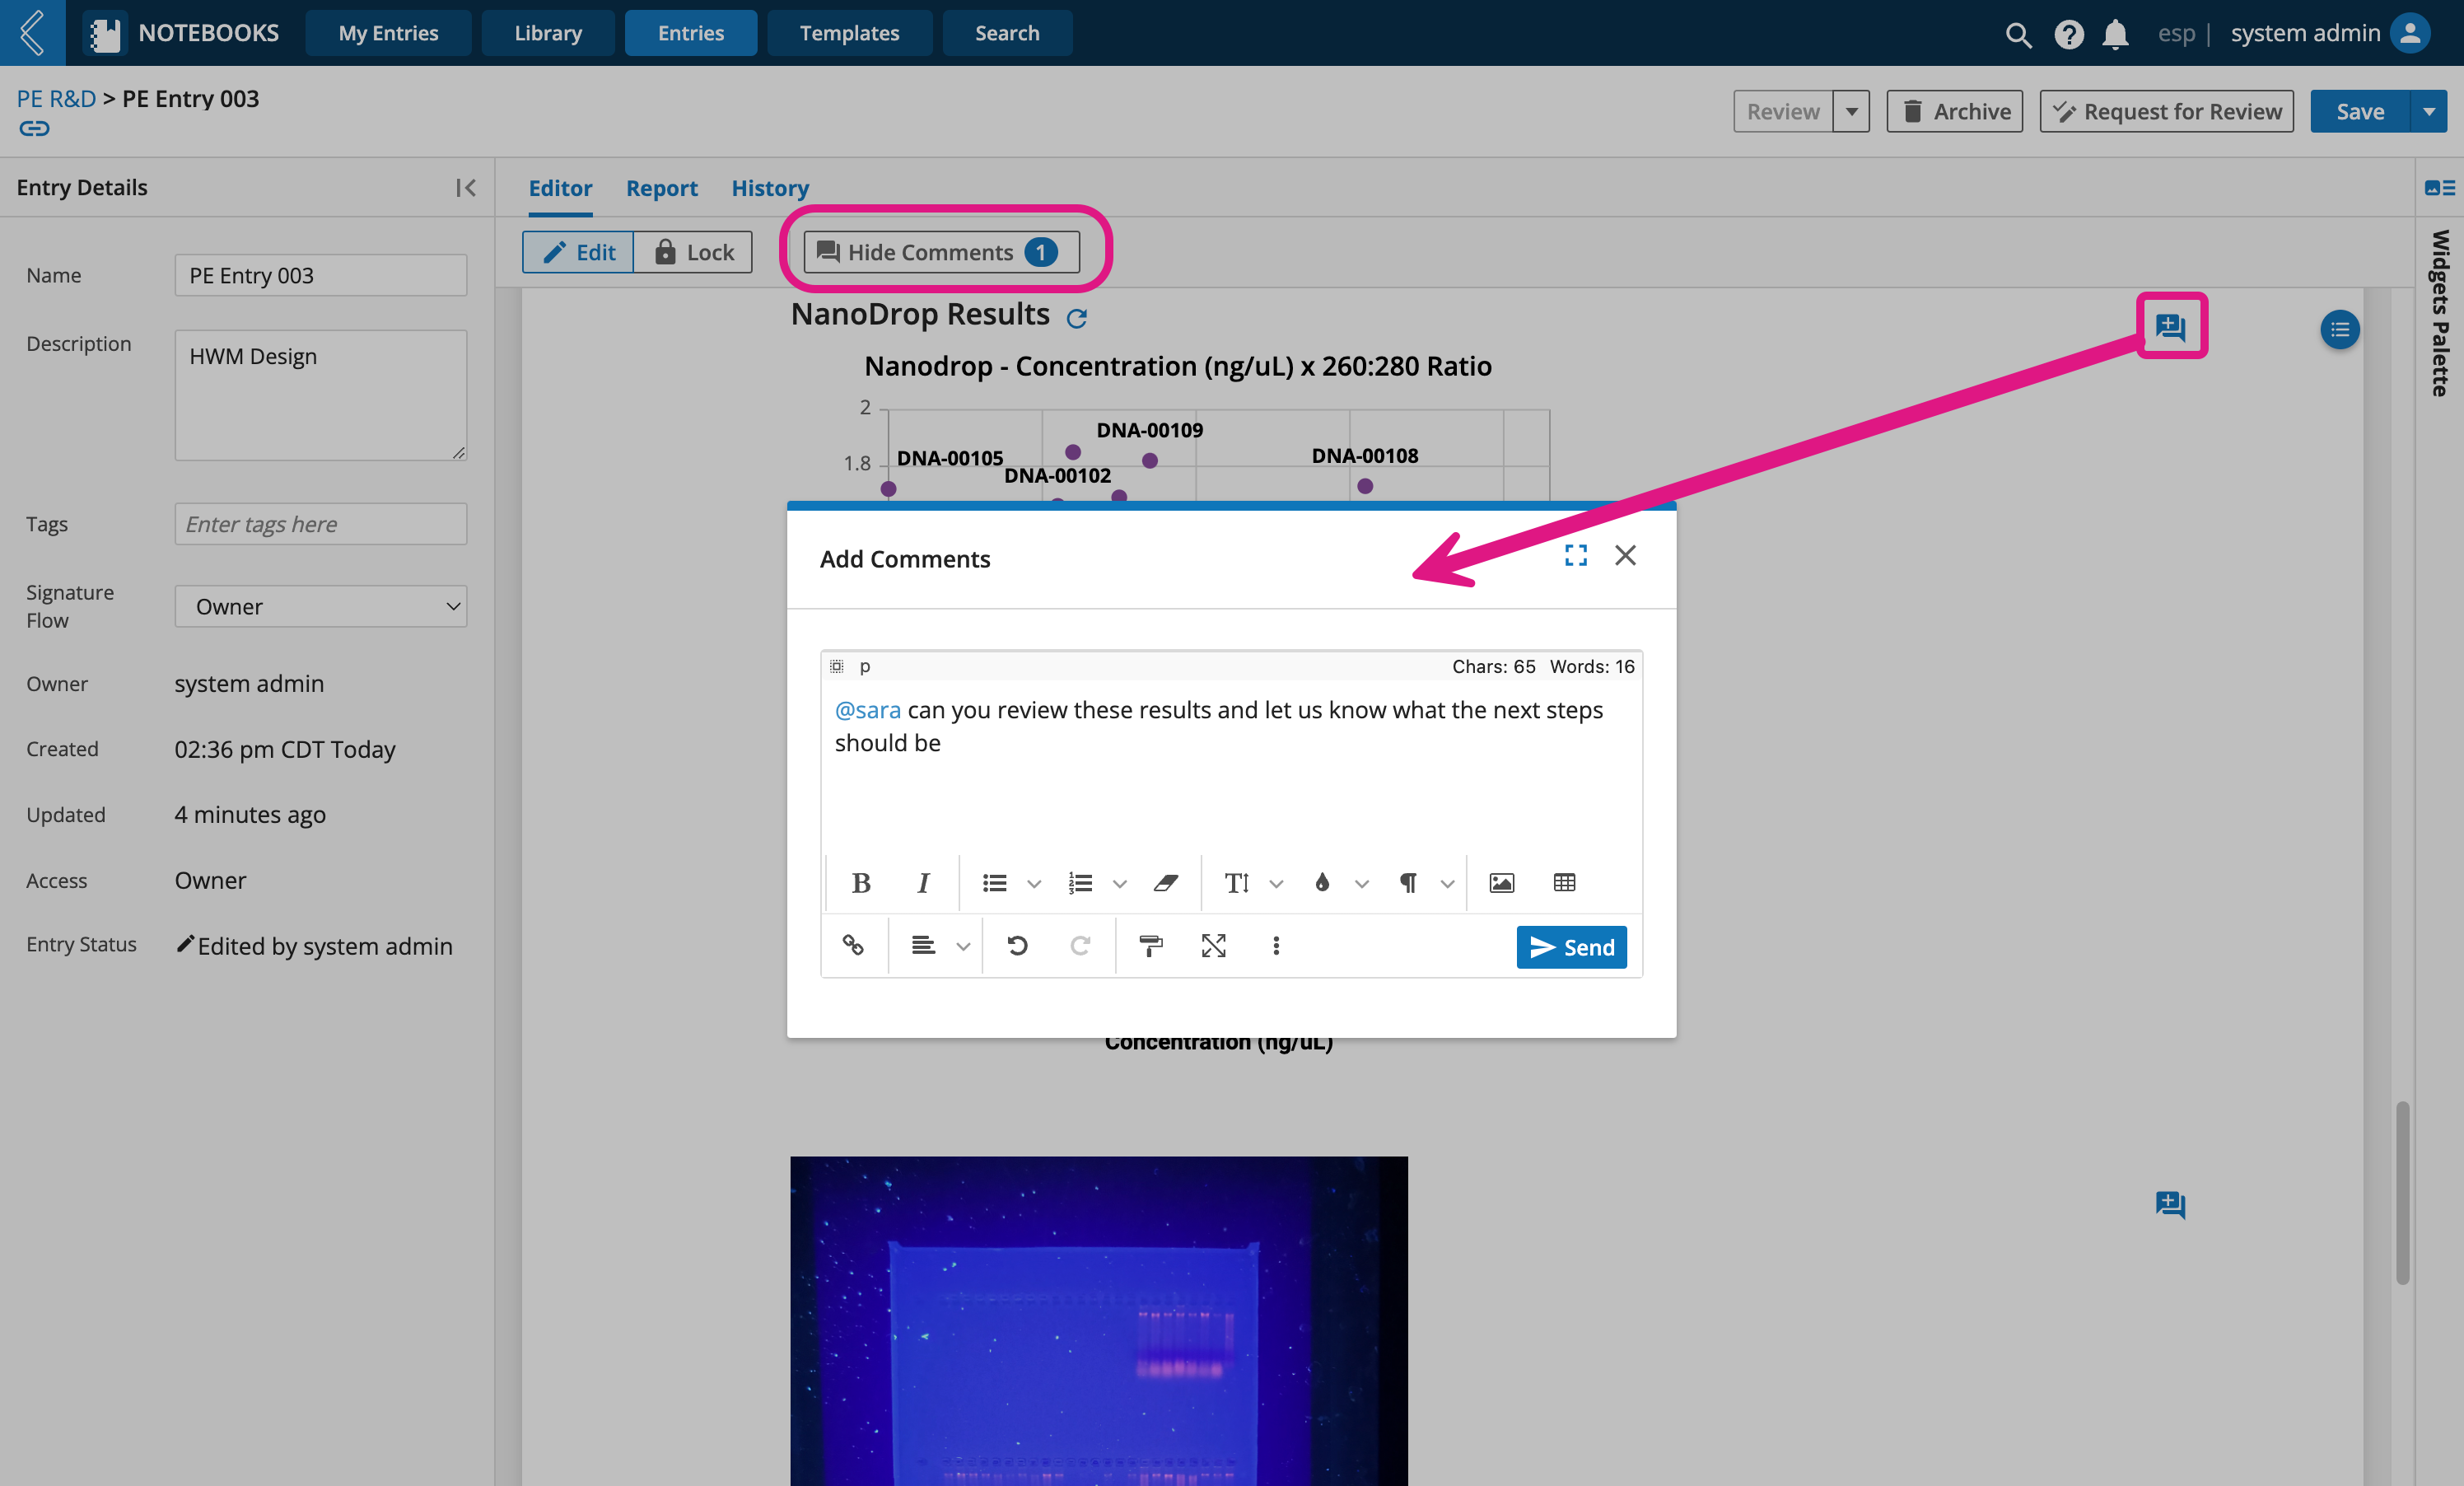The height and width of the screenshot is (1486, 2464).
Task: Open the PE R&D breadcrumb link
Action: 56,98
